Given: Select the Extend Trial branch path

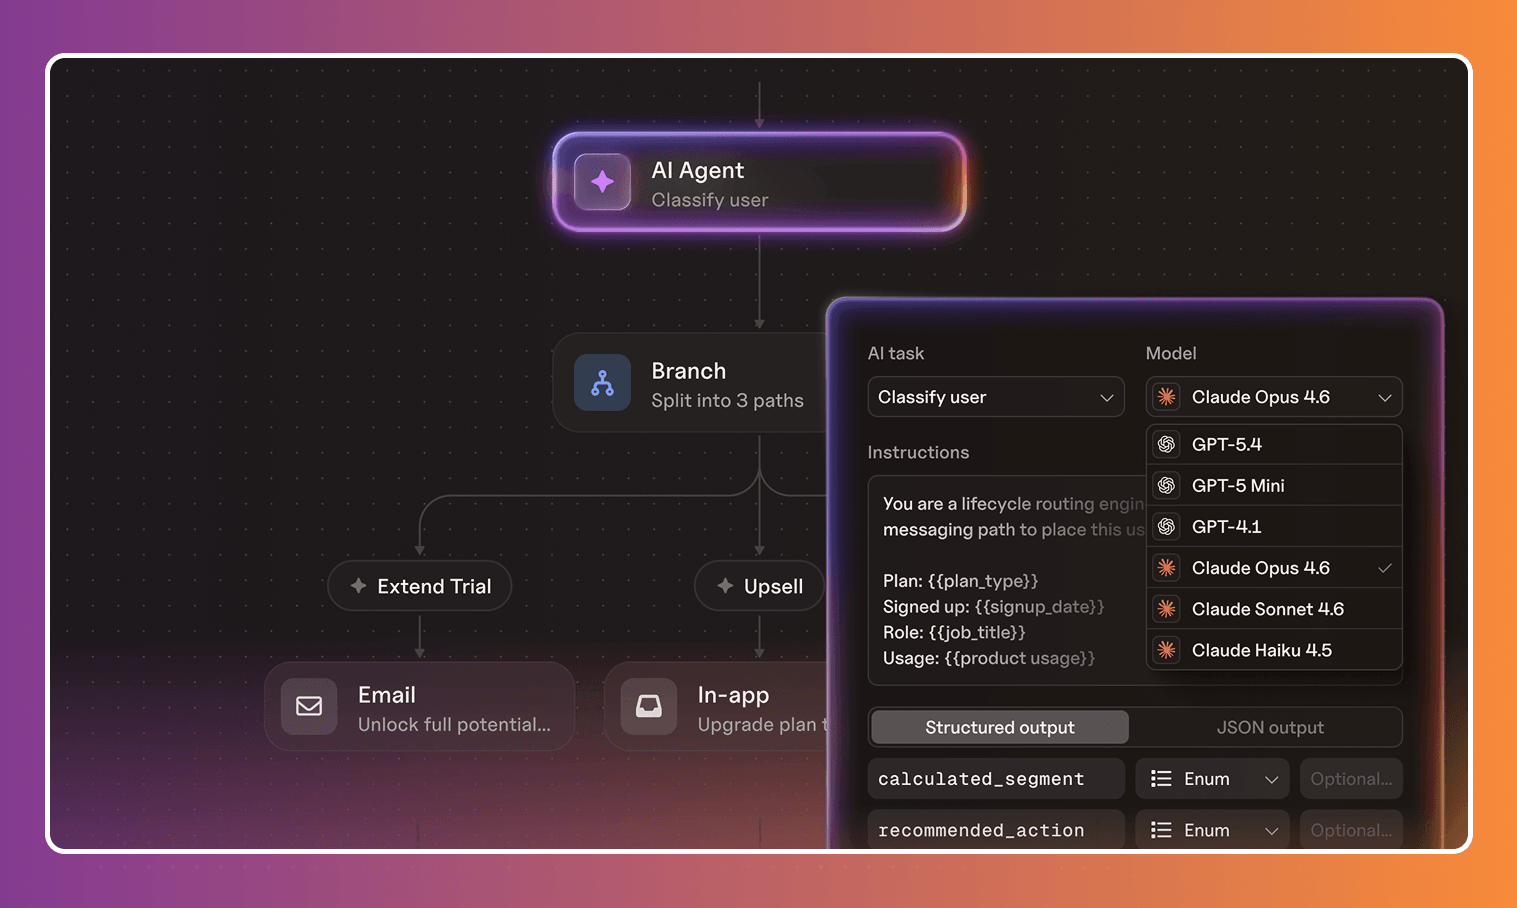Looking at the screenshot, I should (x=420, y=586).
